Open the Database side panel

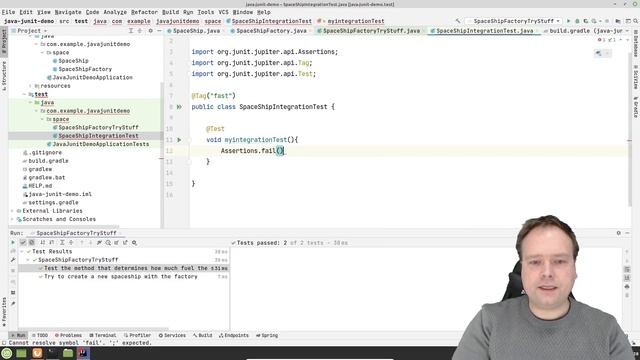tap(636, 43)
